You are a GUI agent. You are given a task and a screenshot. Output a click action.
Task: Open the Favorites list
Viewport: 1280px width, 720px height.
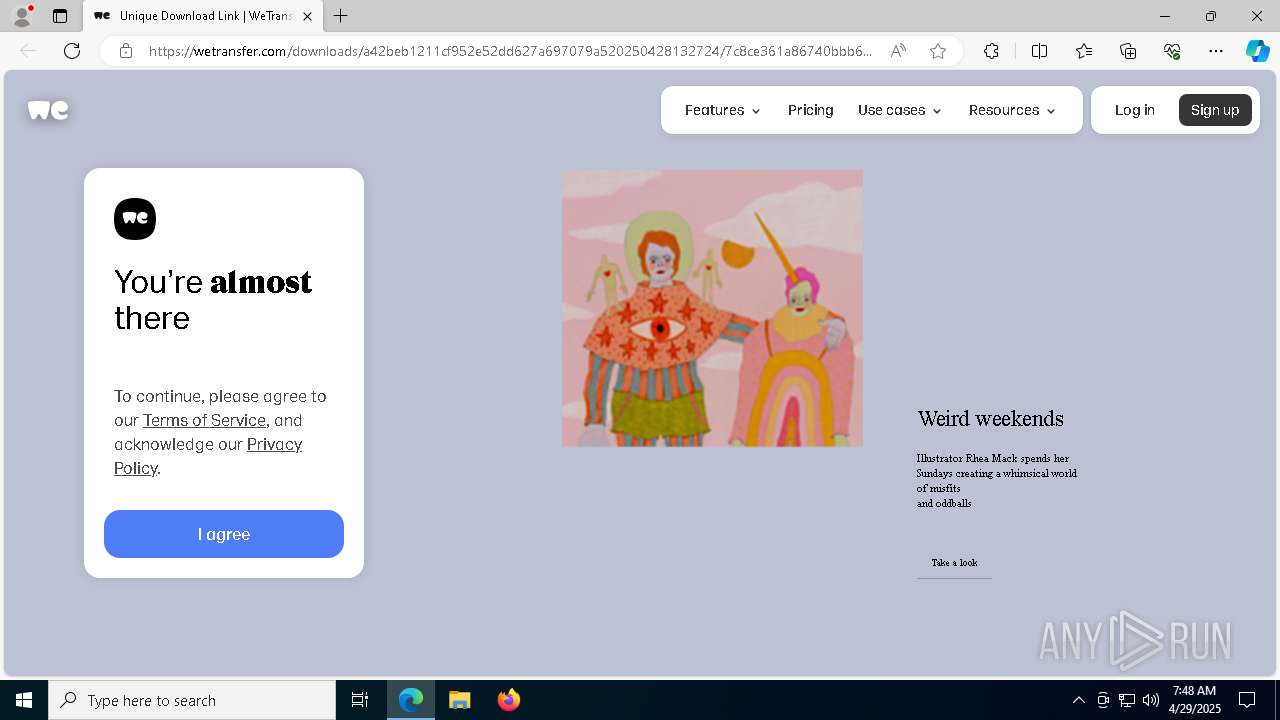(x=1084, y=51)
